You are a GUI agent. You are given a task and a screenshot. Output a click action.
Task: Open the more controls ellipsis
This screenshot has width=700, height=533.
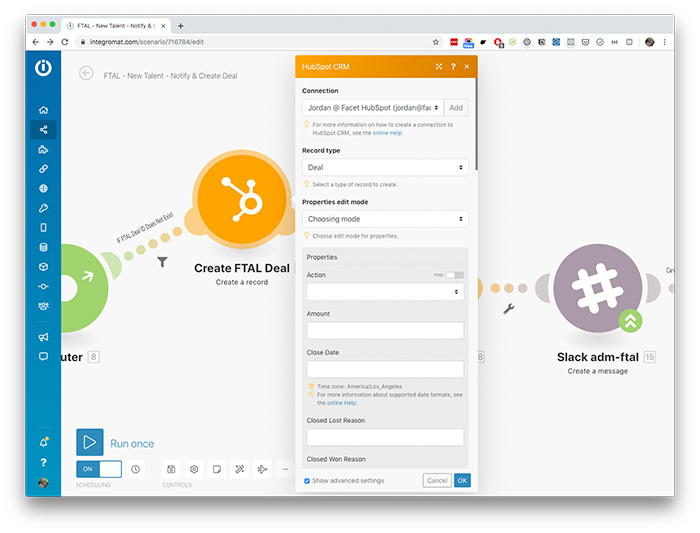click(x=285, y=469)
